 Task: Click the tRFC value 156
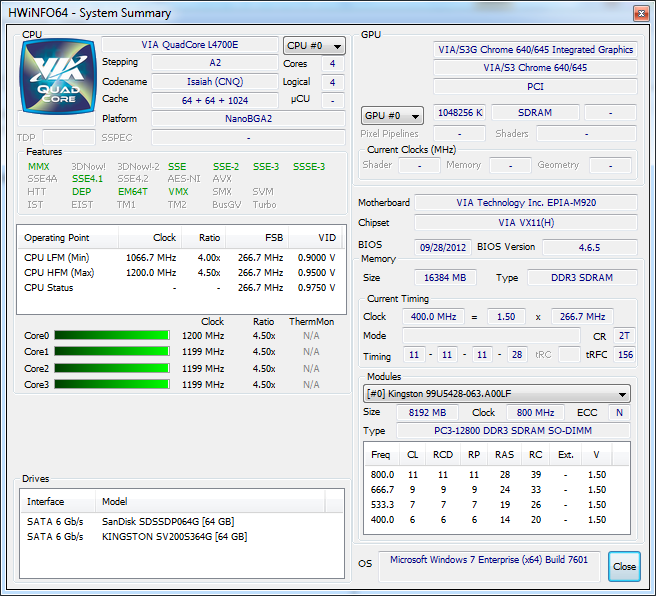625,355
